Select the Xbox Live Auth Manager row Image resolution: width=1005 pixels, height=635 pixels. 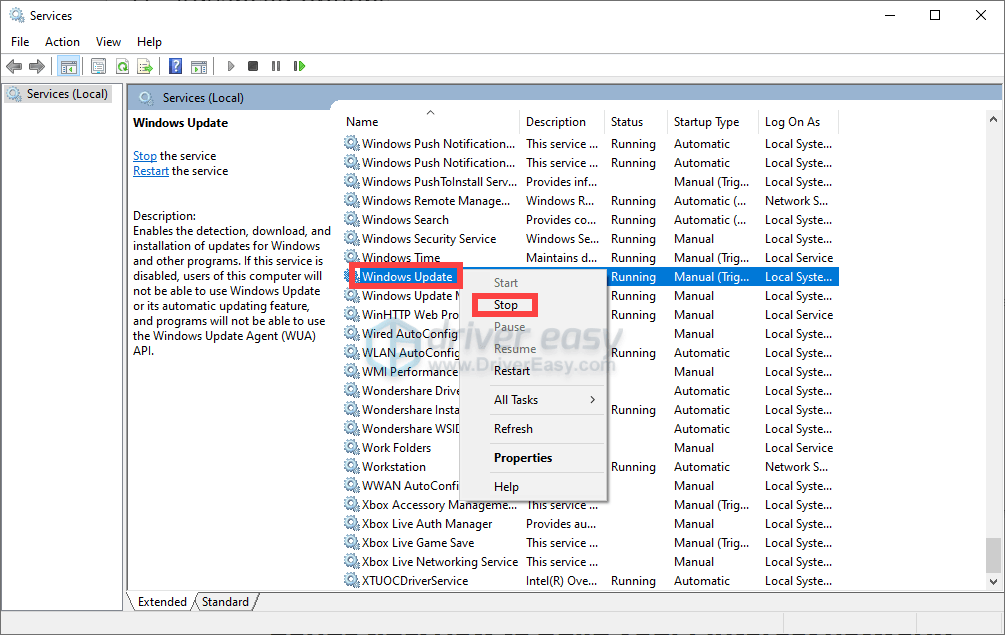pos(590,524)
